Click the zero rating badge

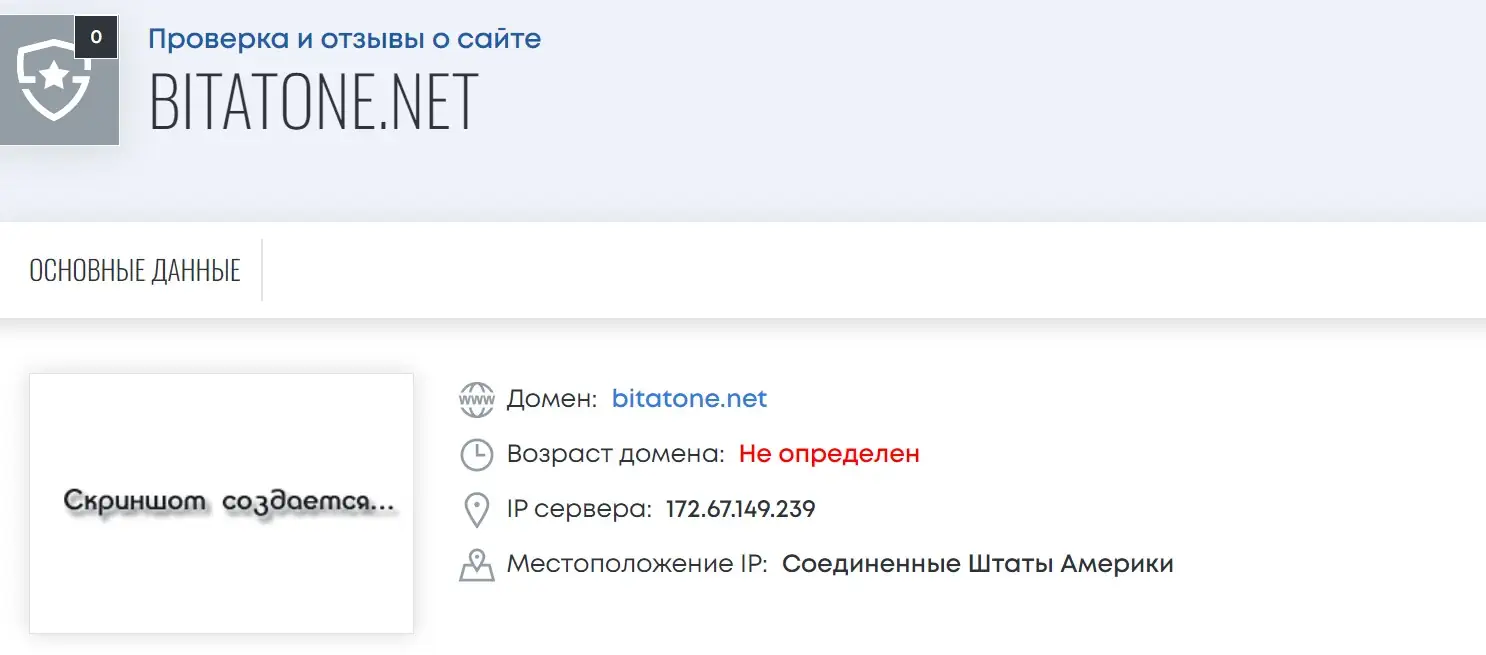(96, 37)
